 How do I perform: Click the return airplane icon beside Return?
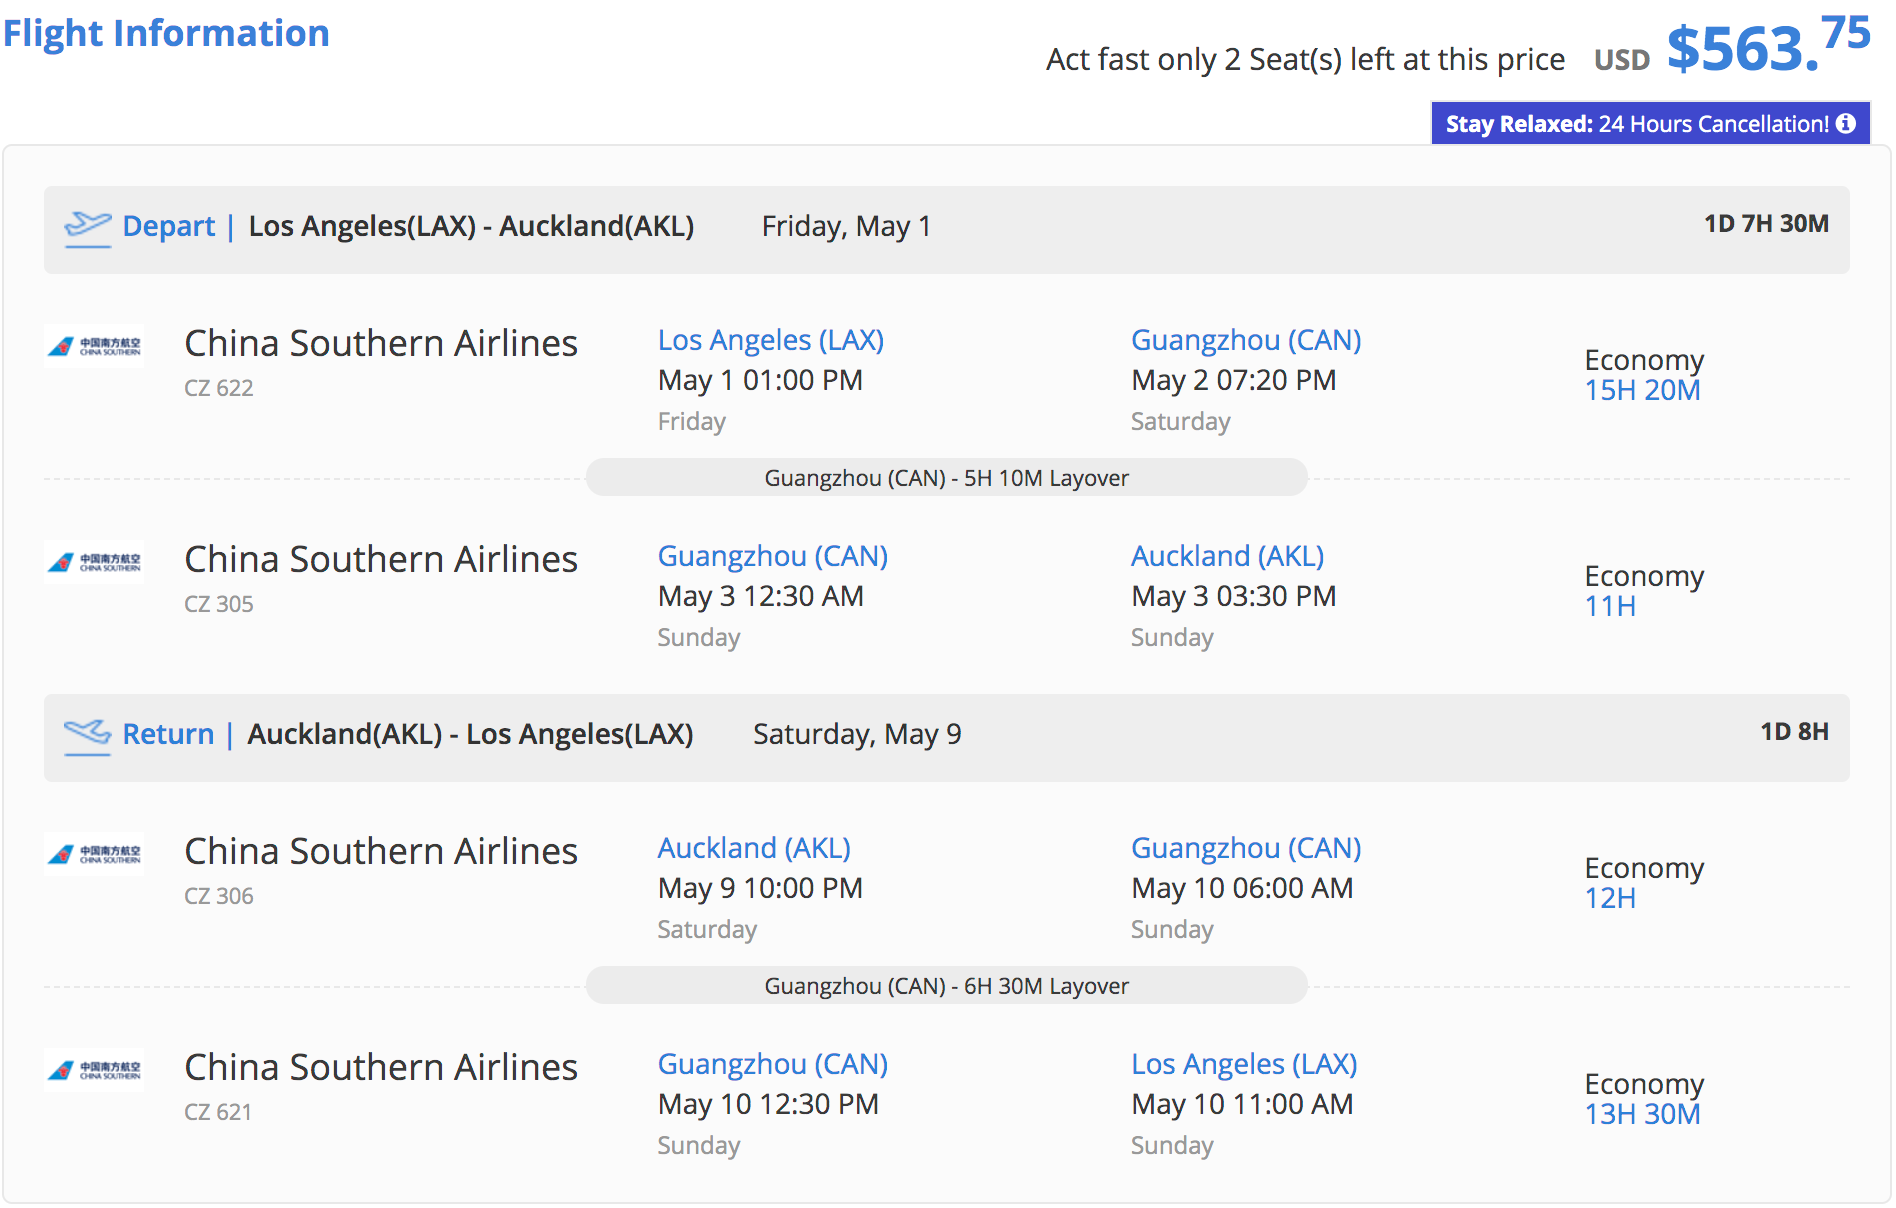coord(88,735)
